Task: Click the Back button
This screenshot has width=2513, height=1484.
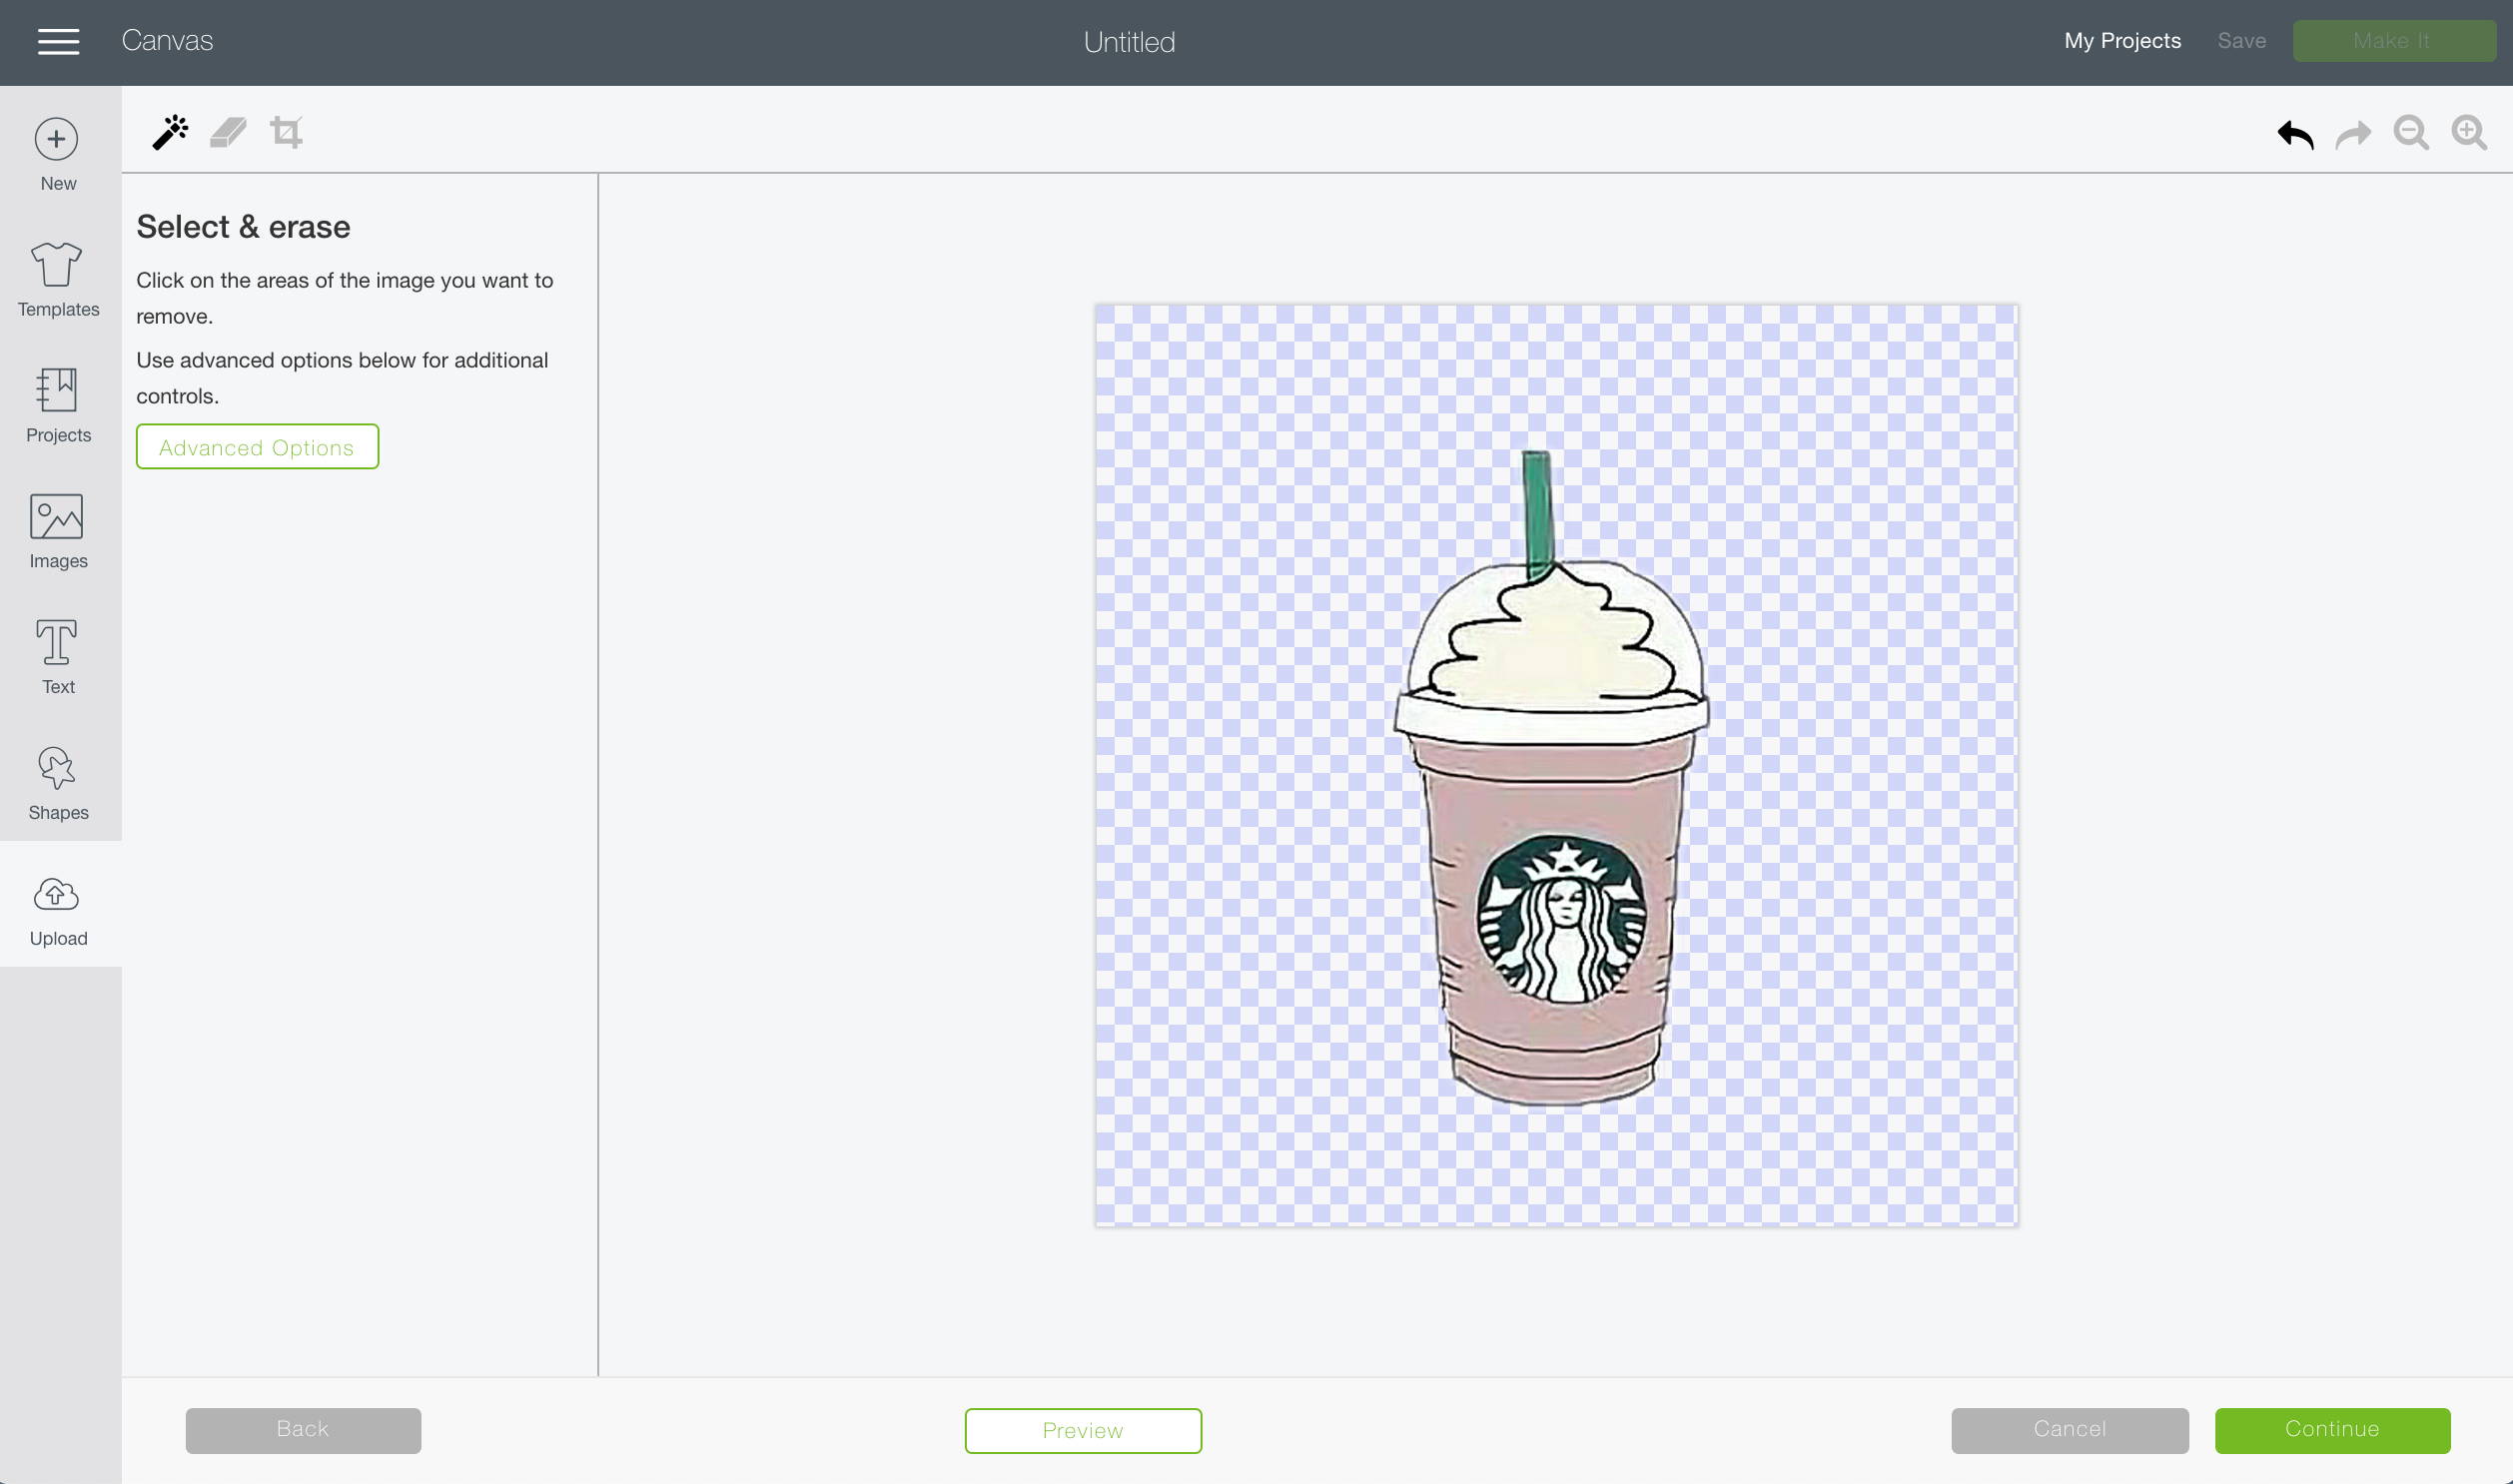Action: click(303, 1430)
